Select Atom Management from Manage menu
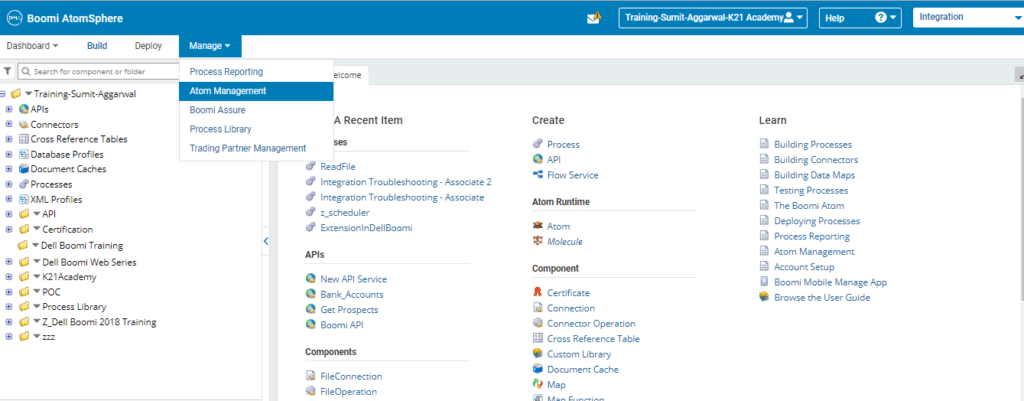Image resolution: width=1024 pixels, height=401 pixels. pos(256,91)
